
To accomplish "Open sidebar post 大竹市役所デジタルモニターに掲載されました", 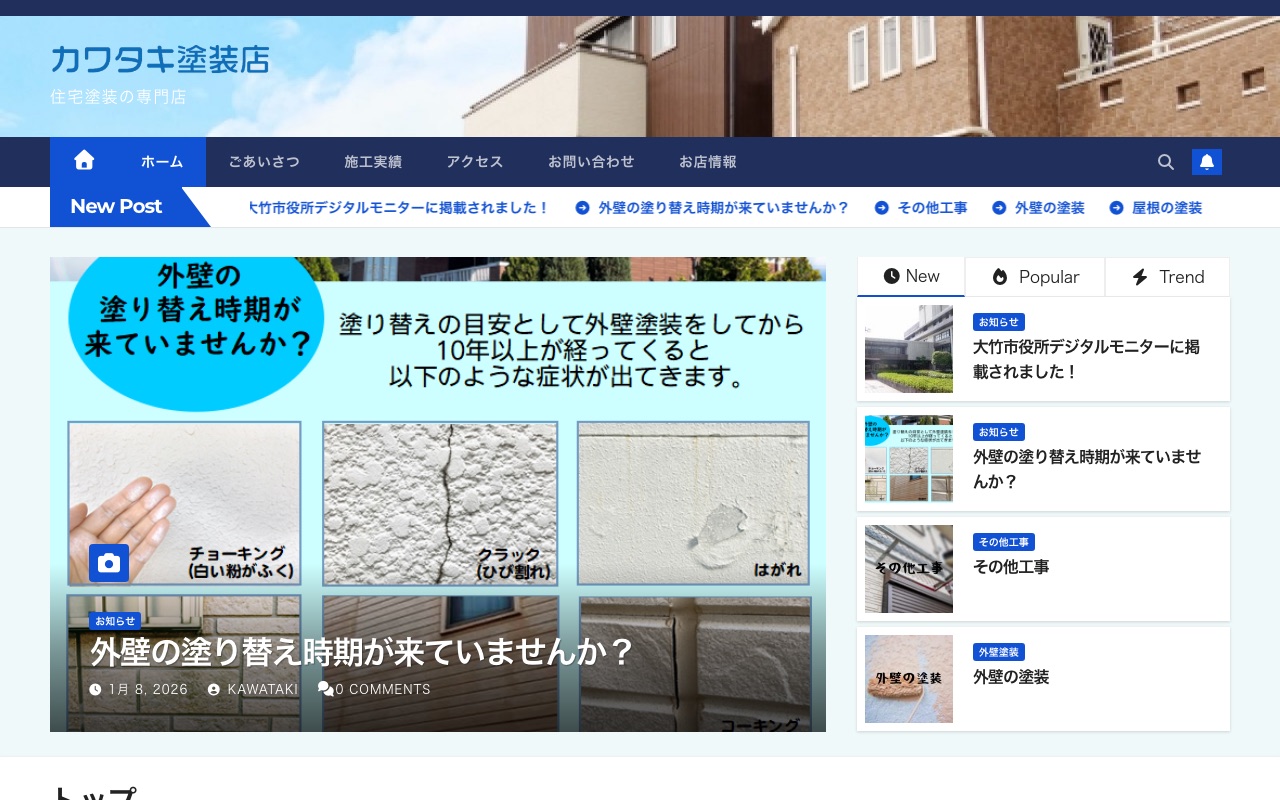I will 1086,359.
